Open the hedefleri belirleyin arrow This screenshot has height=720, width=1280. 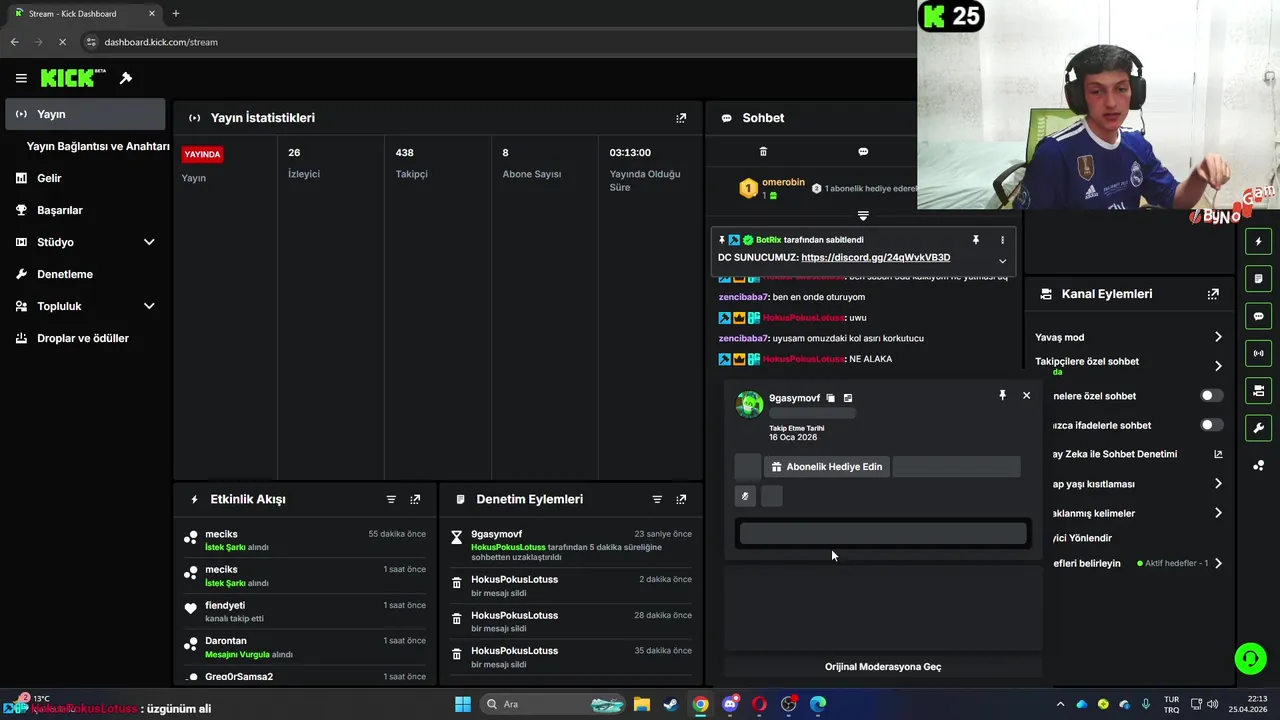click(x=1218, y=563)
